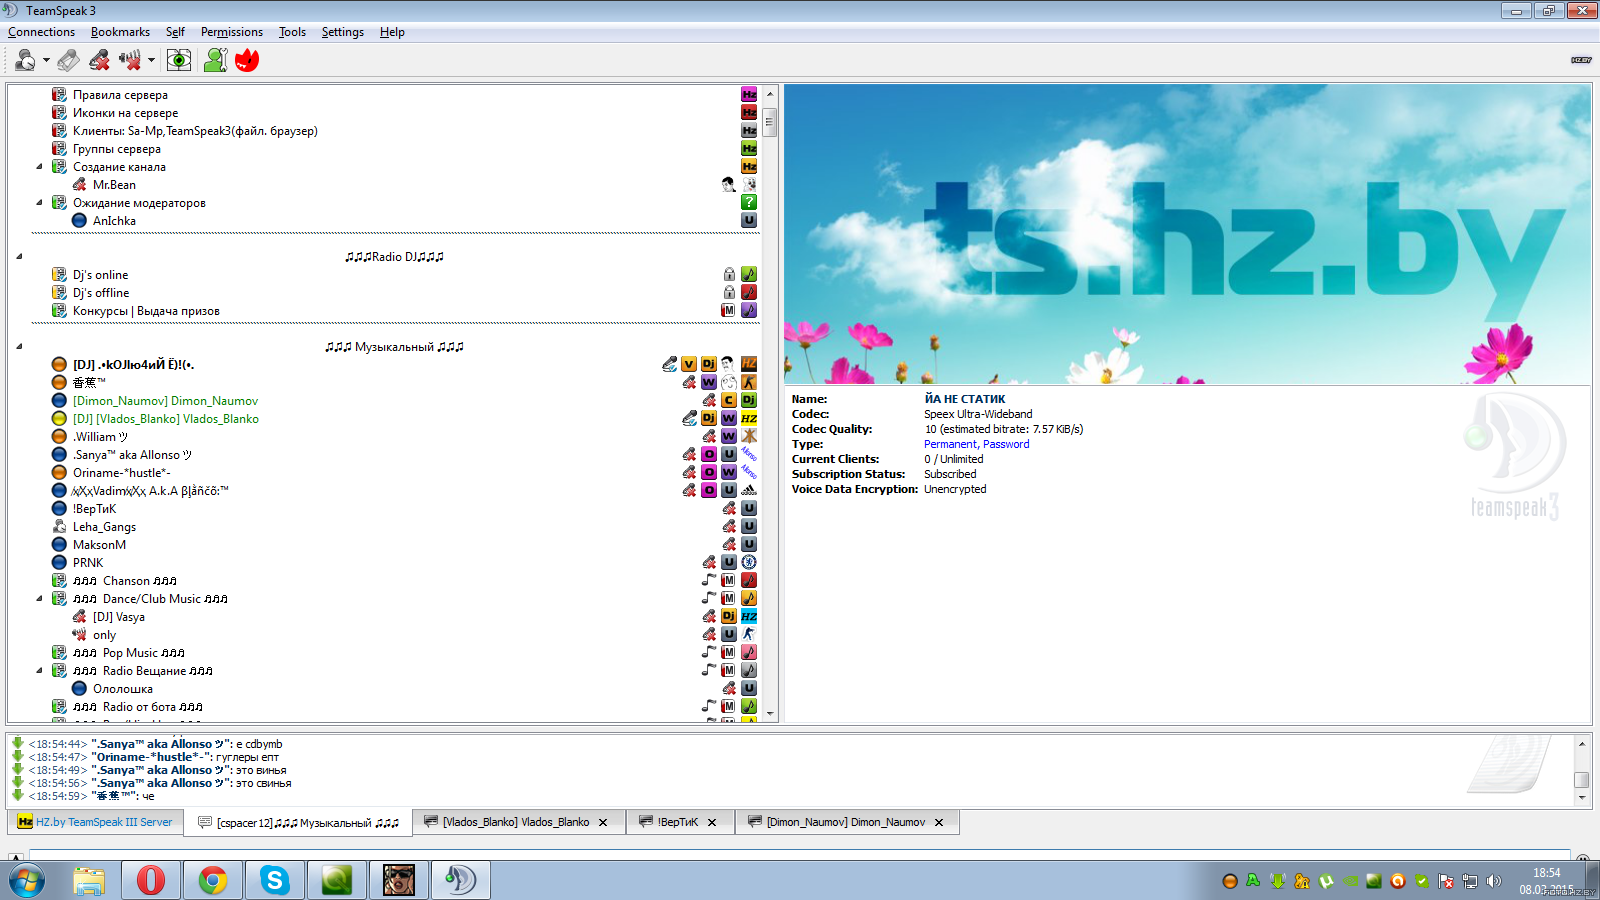Image resolution: width=1600 pixels, height=900 pixels.
Task: Mute speakers using toolbar icon
Action: (x=130, y=60)
